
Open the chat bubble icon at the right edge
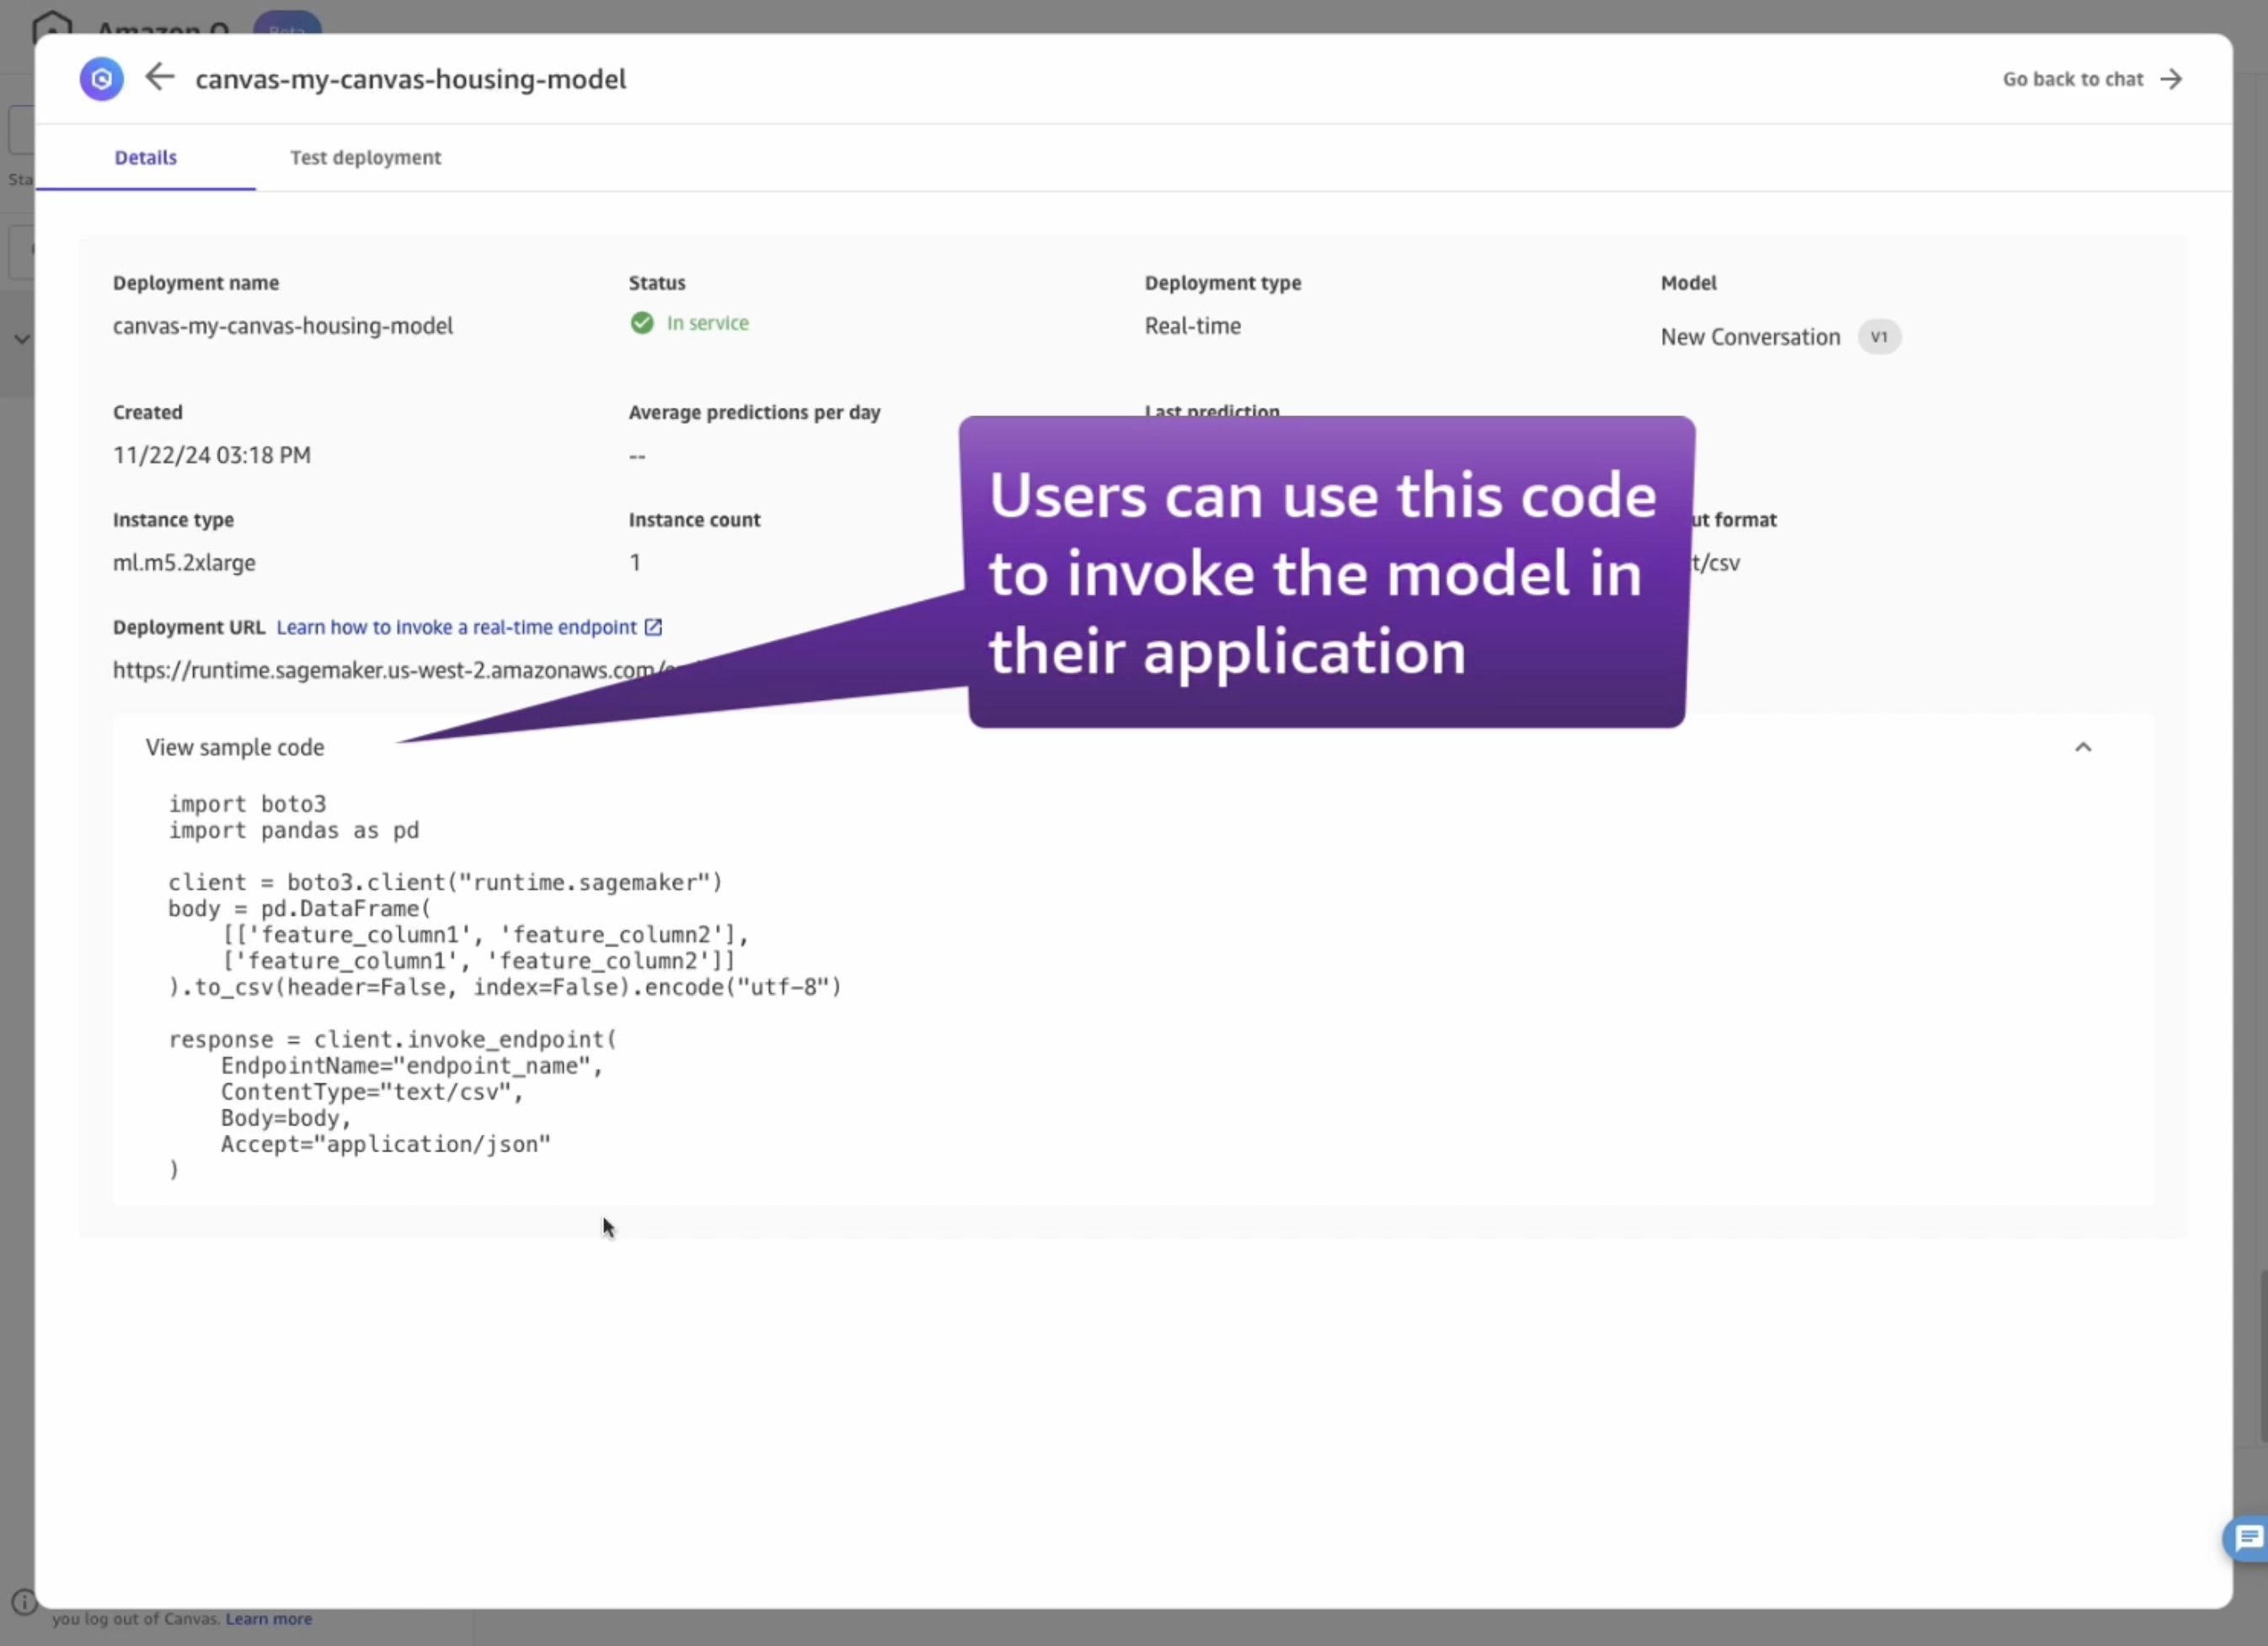2249,1538
